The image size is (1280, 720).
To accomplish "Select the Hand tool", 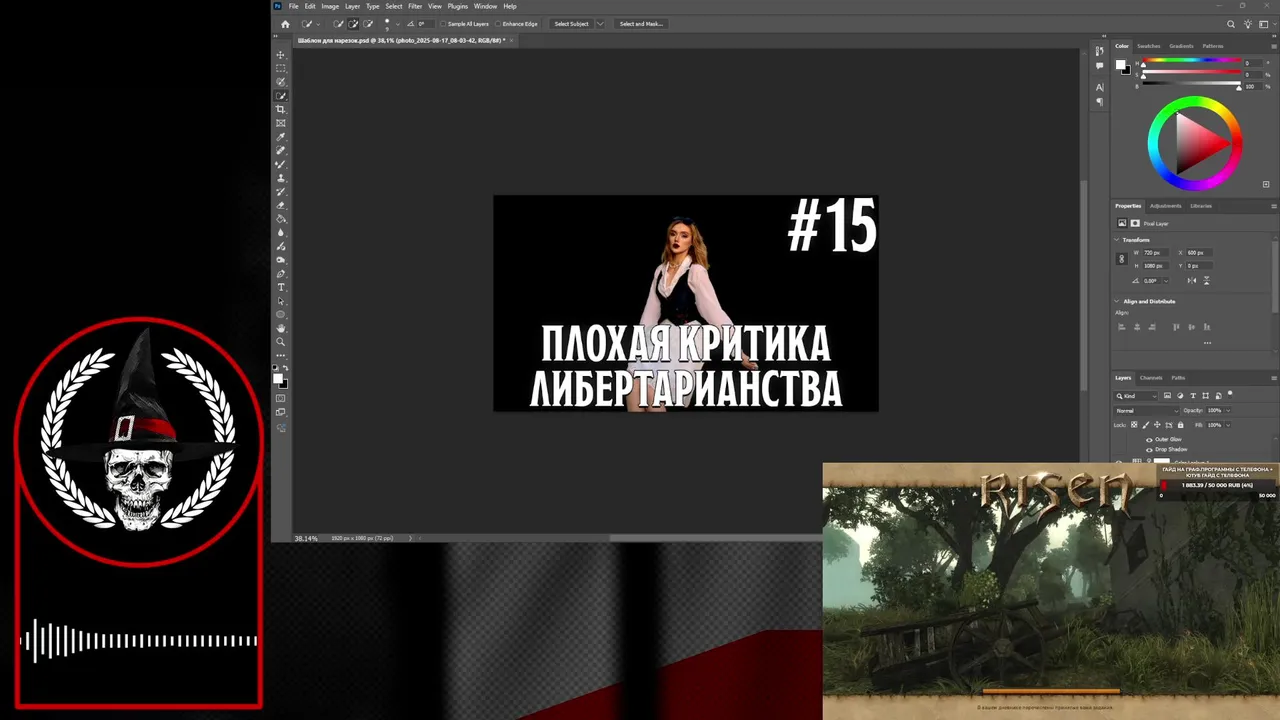I will [x=281, y=328].
